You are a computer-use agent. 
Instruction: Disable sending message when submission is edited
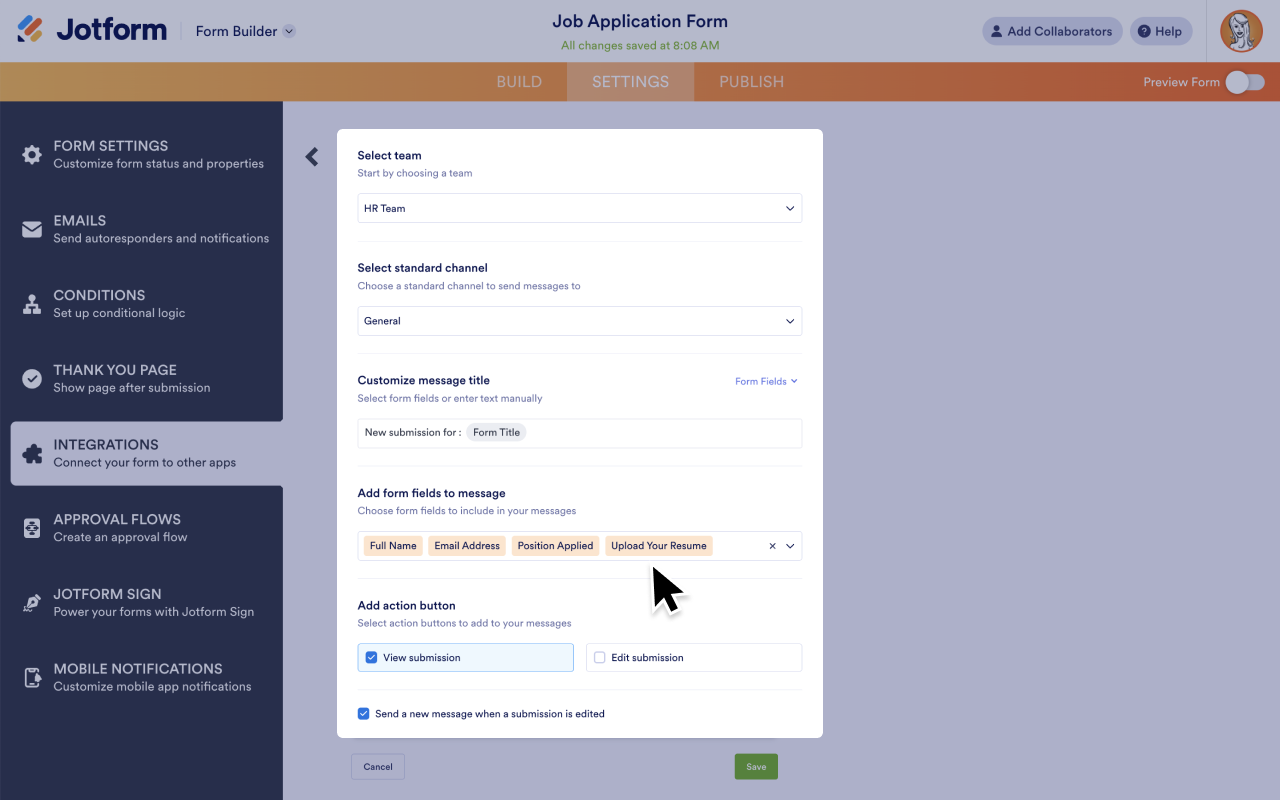point(363,713)
